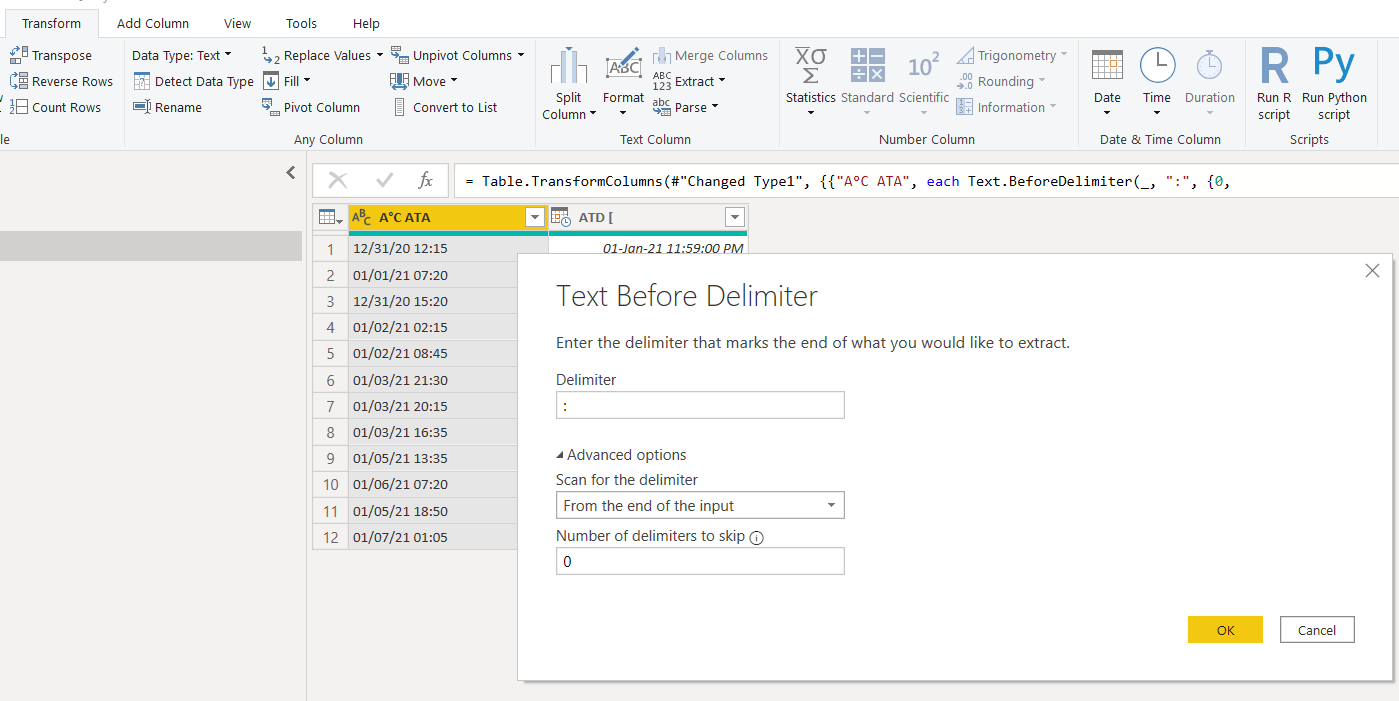Image resolution: width=1399 pixels, height=701 pixels.
Task: Open Scan for the delimiter combo box
Action: coord(700,505)
